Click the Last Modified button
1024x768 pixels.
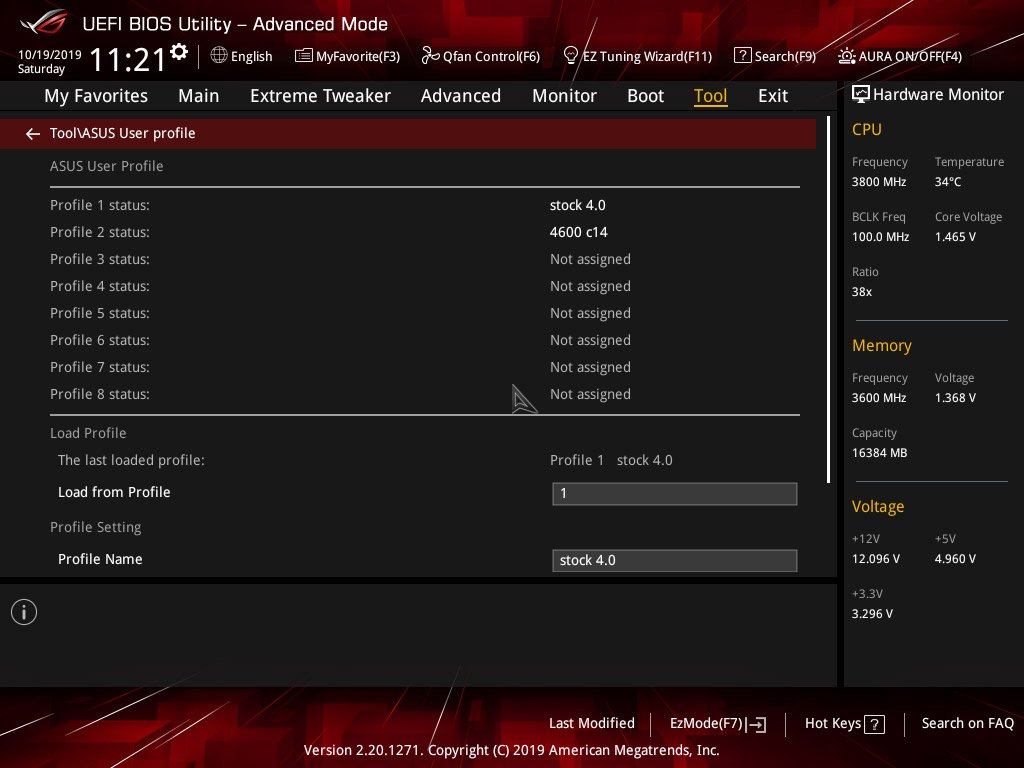(x=592, y=723)
